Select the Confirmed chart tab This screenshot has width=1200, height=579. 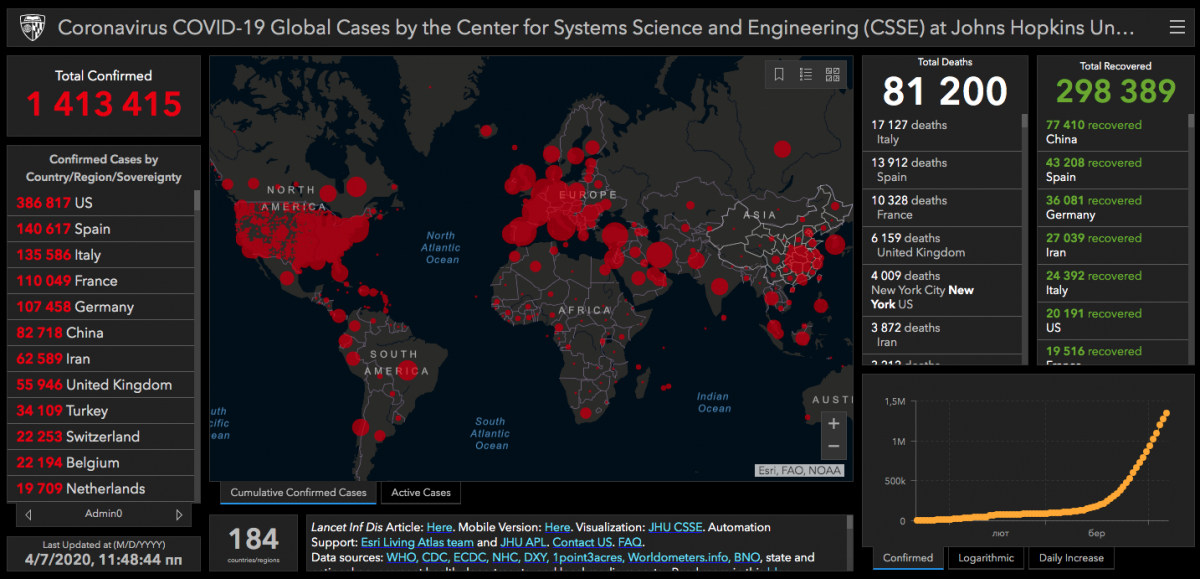pos(908,558)
